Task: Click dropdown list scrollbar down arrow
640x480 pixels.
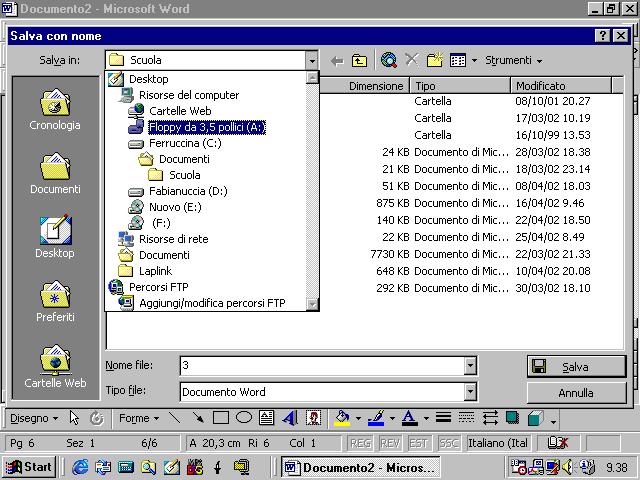Action: (312, 304)
